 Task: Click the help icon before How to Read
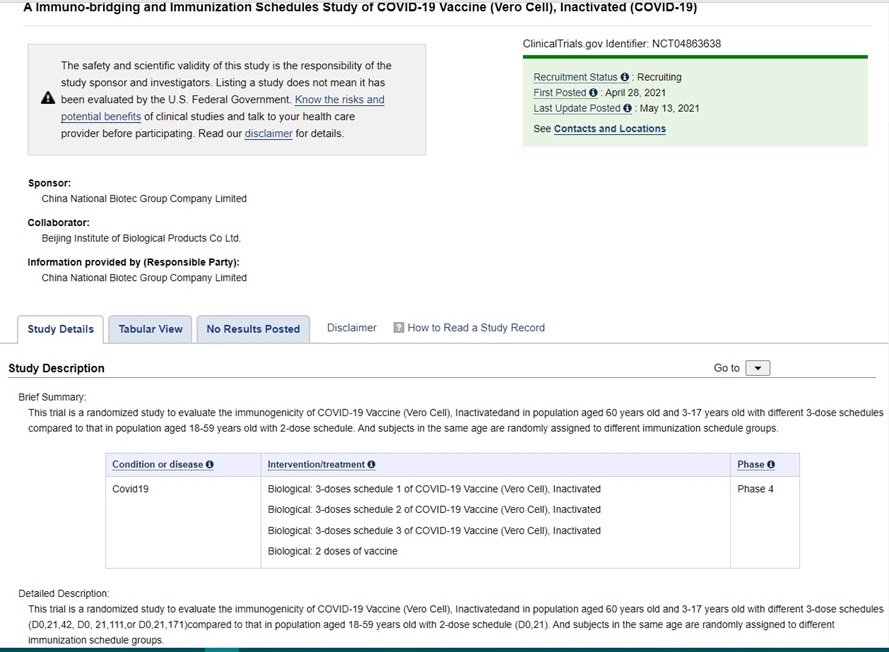tap(399, 327)
